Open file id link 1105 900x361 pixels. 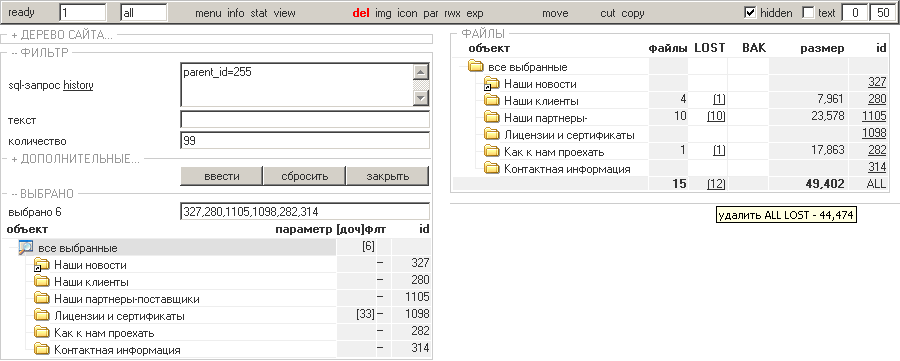tap(874, 117)
